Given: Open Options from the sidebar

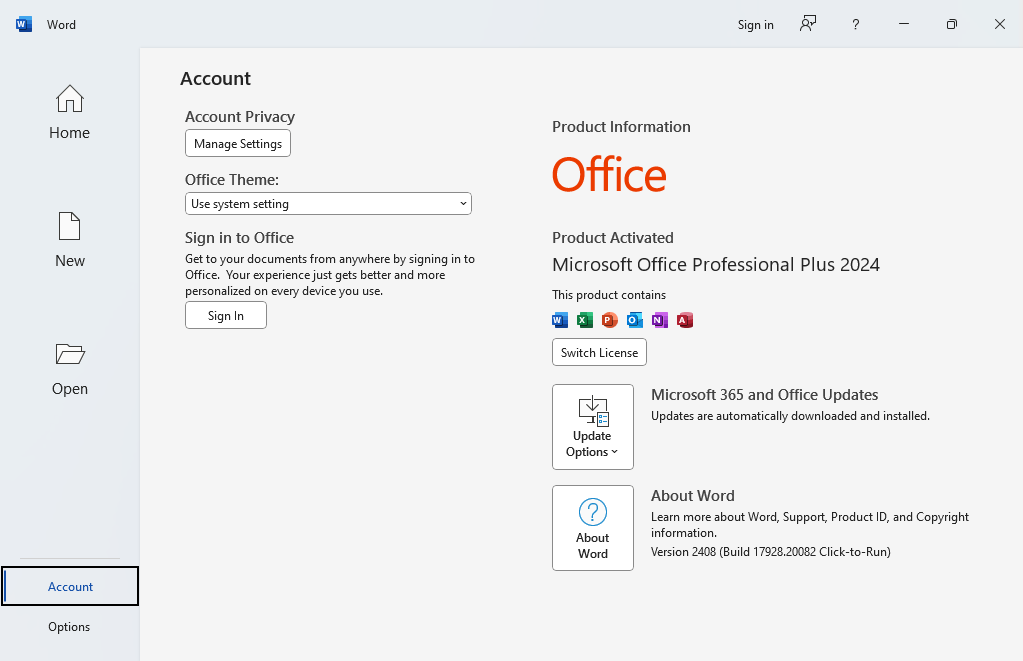Looking at the screenshot, I should coord(69,627).
